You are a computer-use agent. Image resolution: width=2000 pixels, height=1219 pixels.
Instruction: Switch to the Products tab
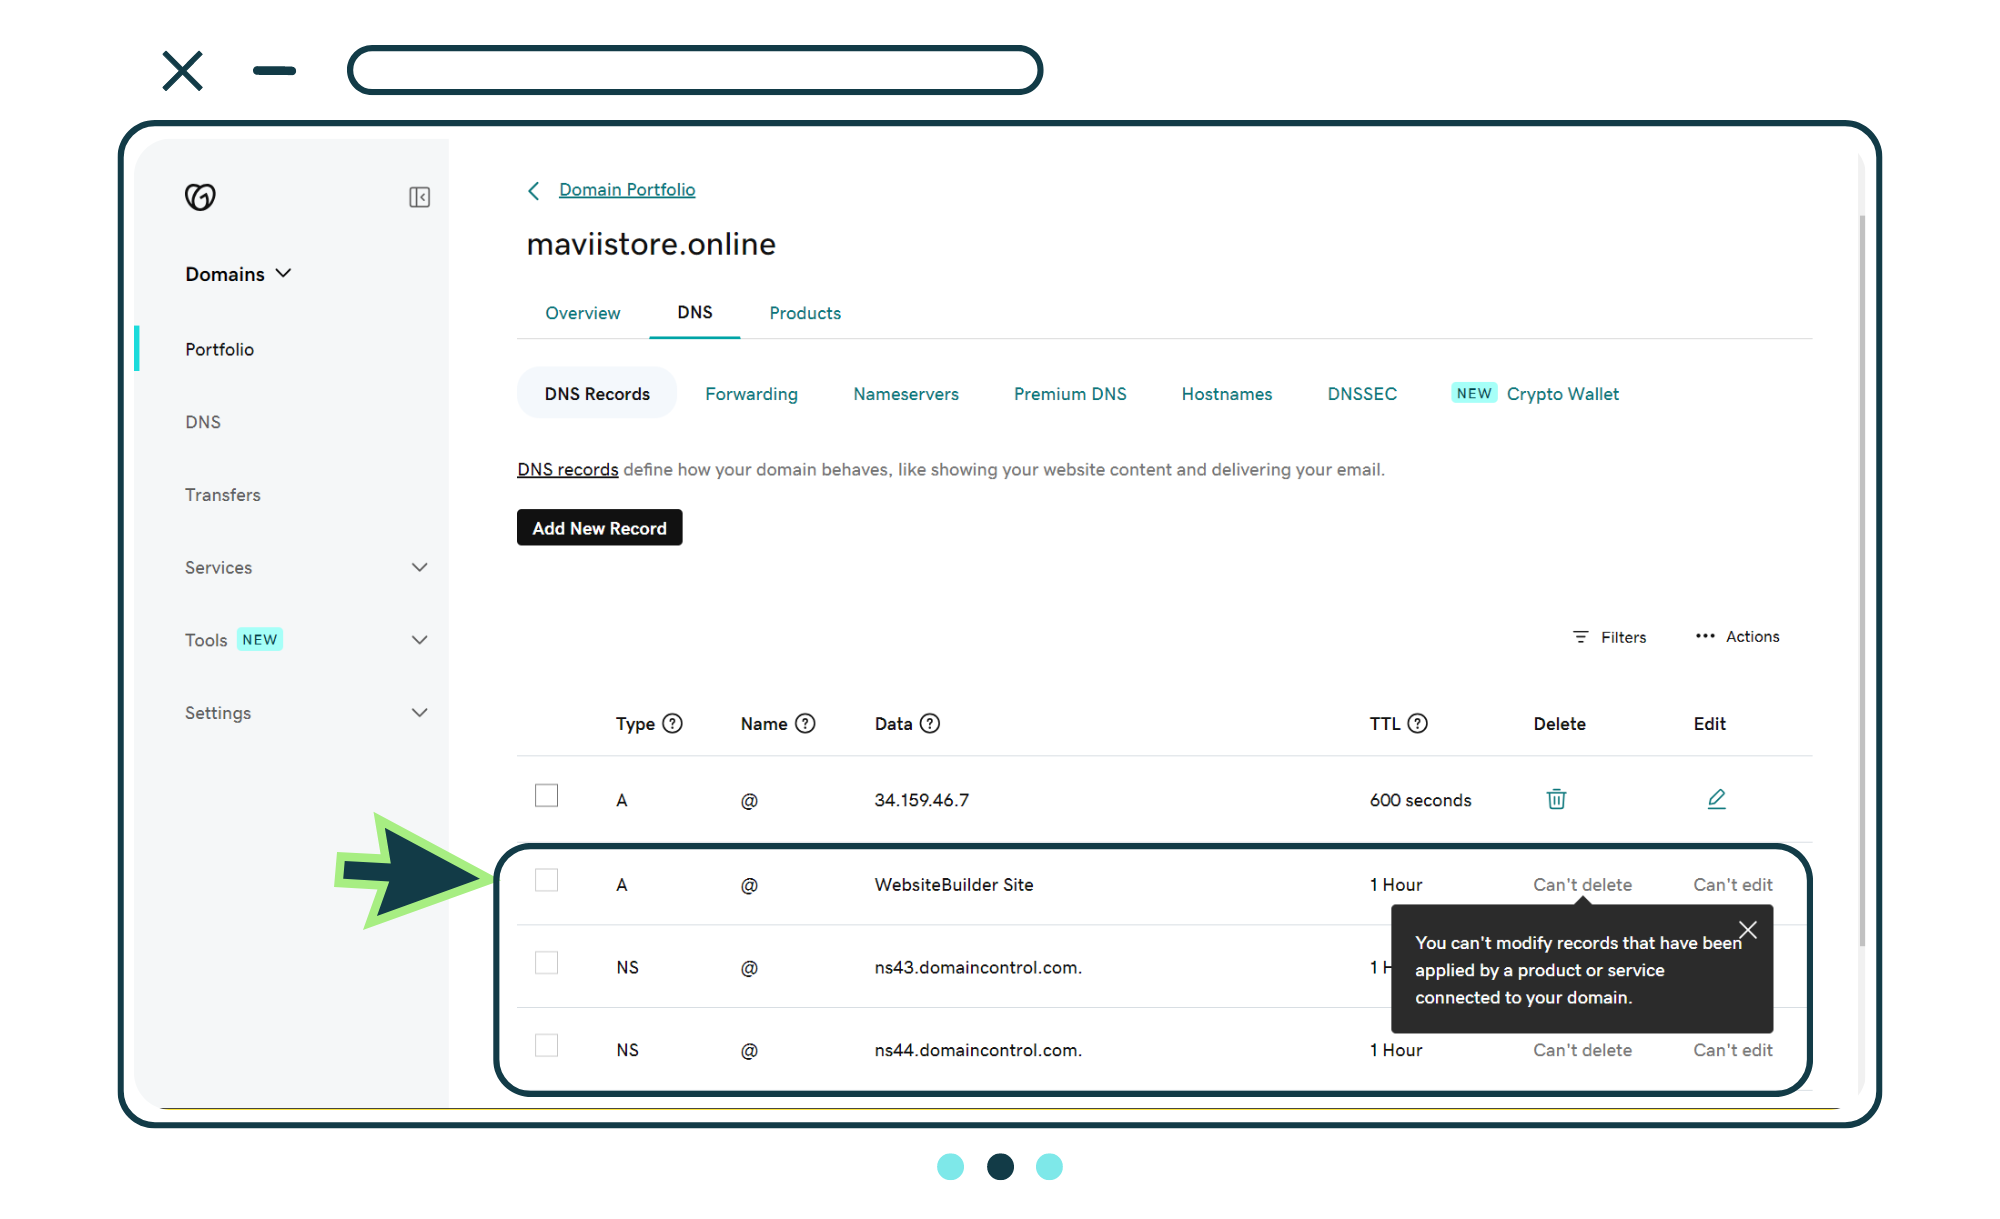(x=804, y=313)
